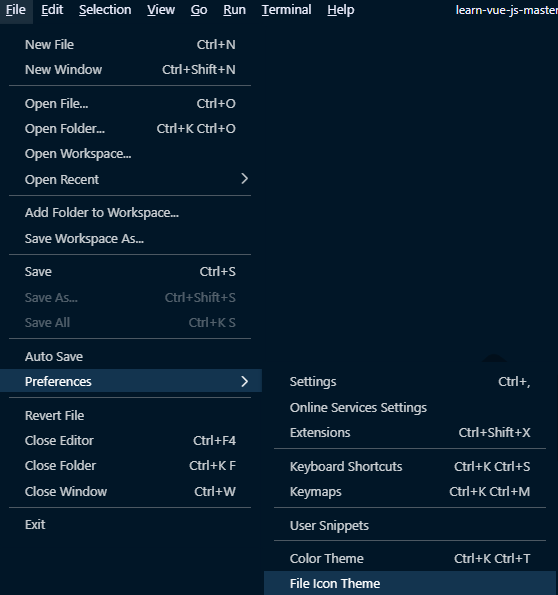The image size is (558, 595).
Task: Open the Go menu
Action: pyautogui.click(x=199, y=10)
